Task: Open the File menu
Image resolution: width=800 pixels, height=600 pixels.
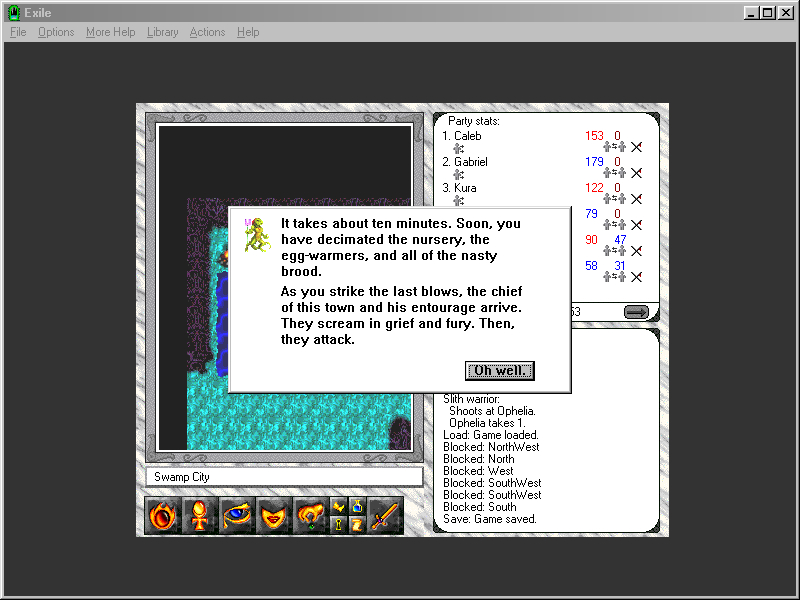Action: [x=18, y=32]
